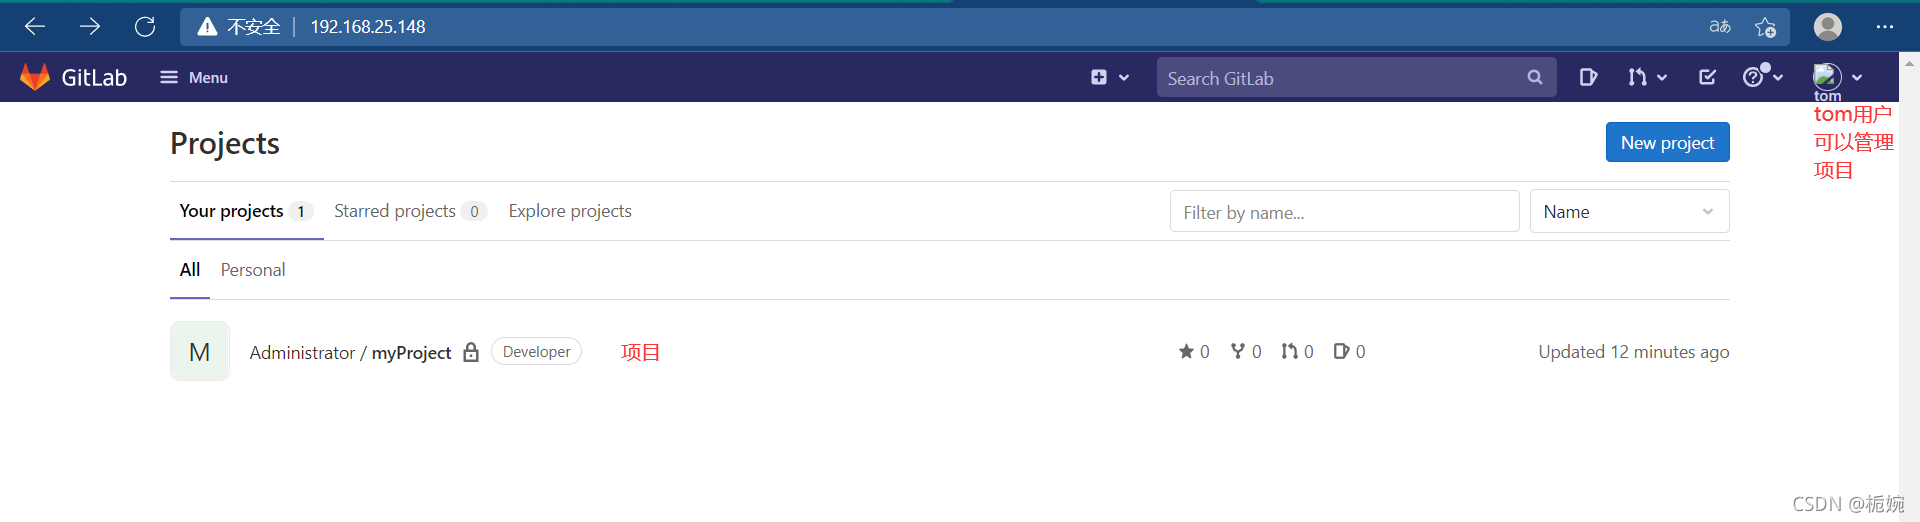This screenshot has width=1920, height=522.
Task: Click the project merge requests count icon
Action: click(1290, 351)
